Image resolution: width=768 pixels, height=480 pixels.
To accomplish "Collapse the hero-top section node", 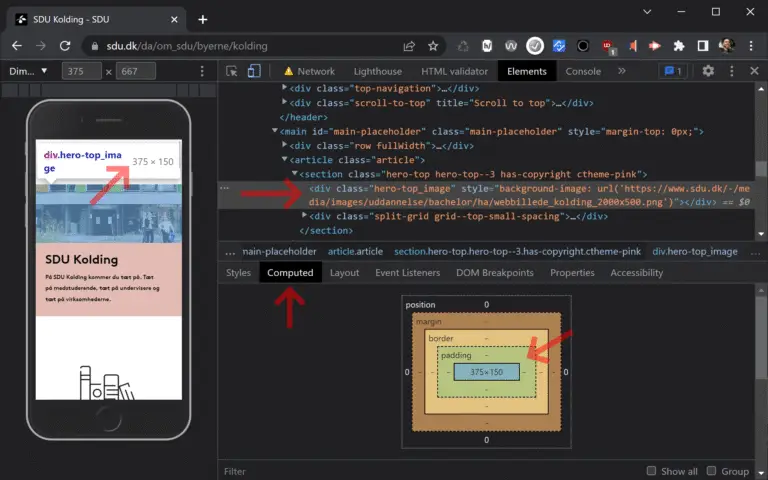I will [x=294, y=173].
